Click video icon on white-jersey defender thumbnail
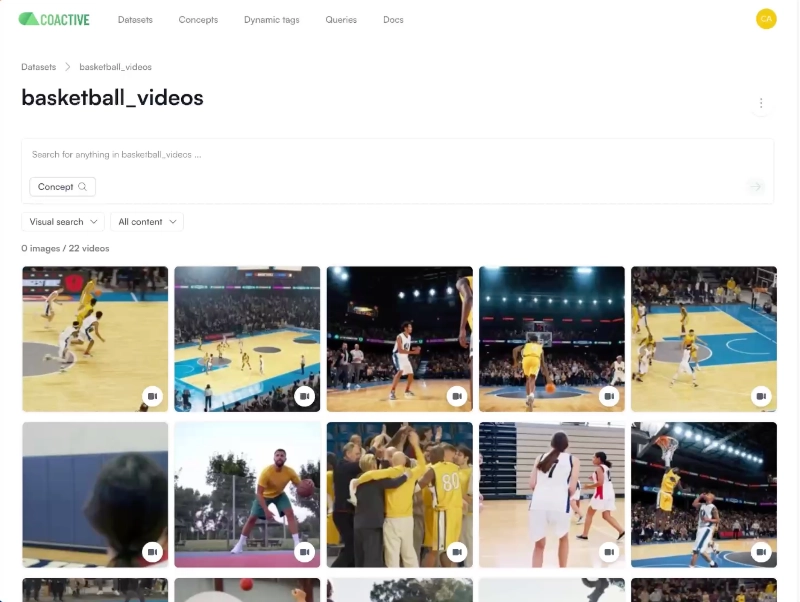 457,396
